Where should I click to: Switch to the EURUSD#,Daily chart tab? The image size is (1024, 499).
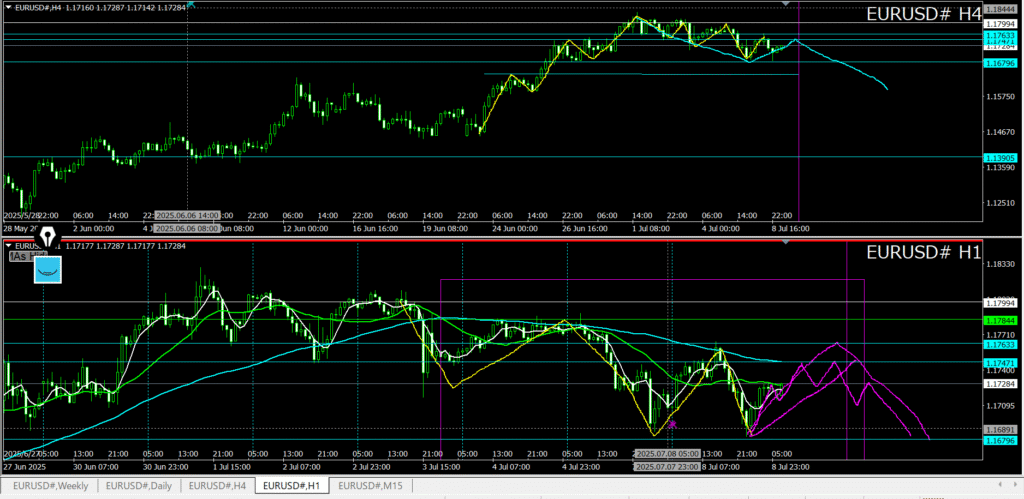pos(139,485)
